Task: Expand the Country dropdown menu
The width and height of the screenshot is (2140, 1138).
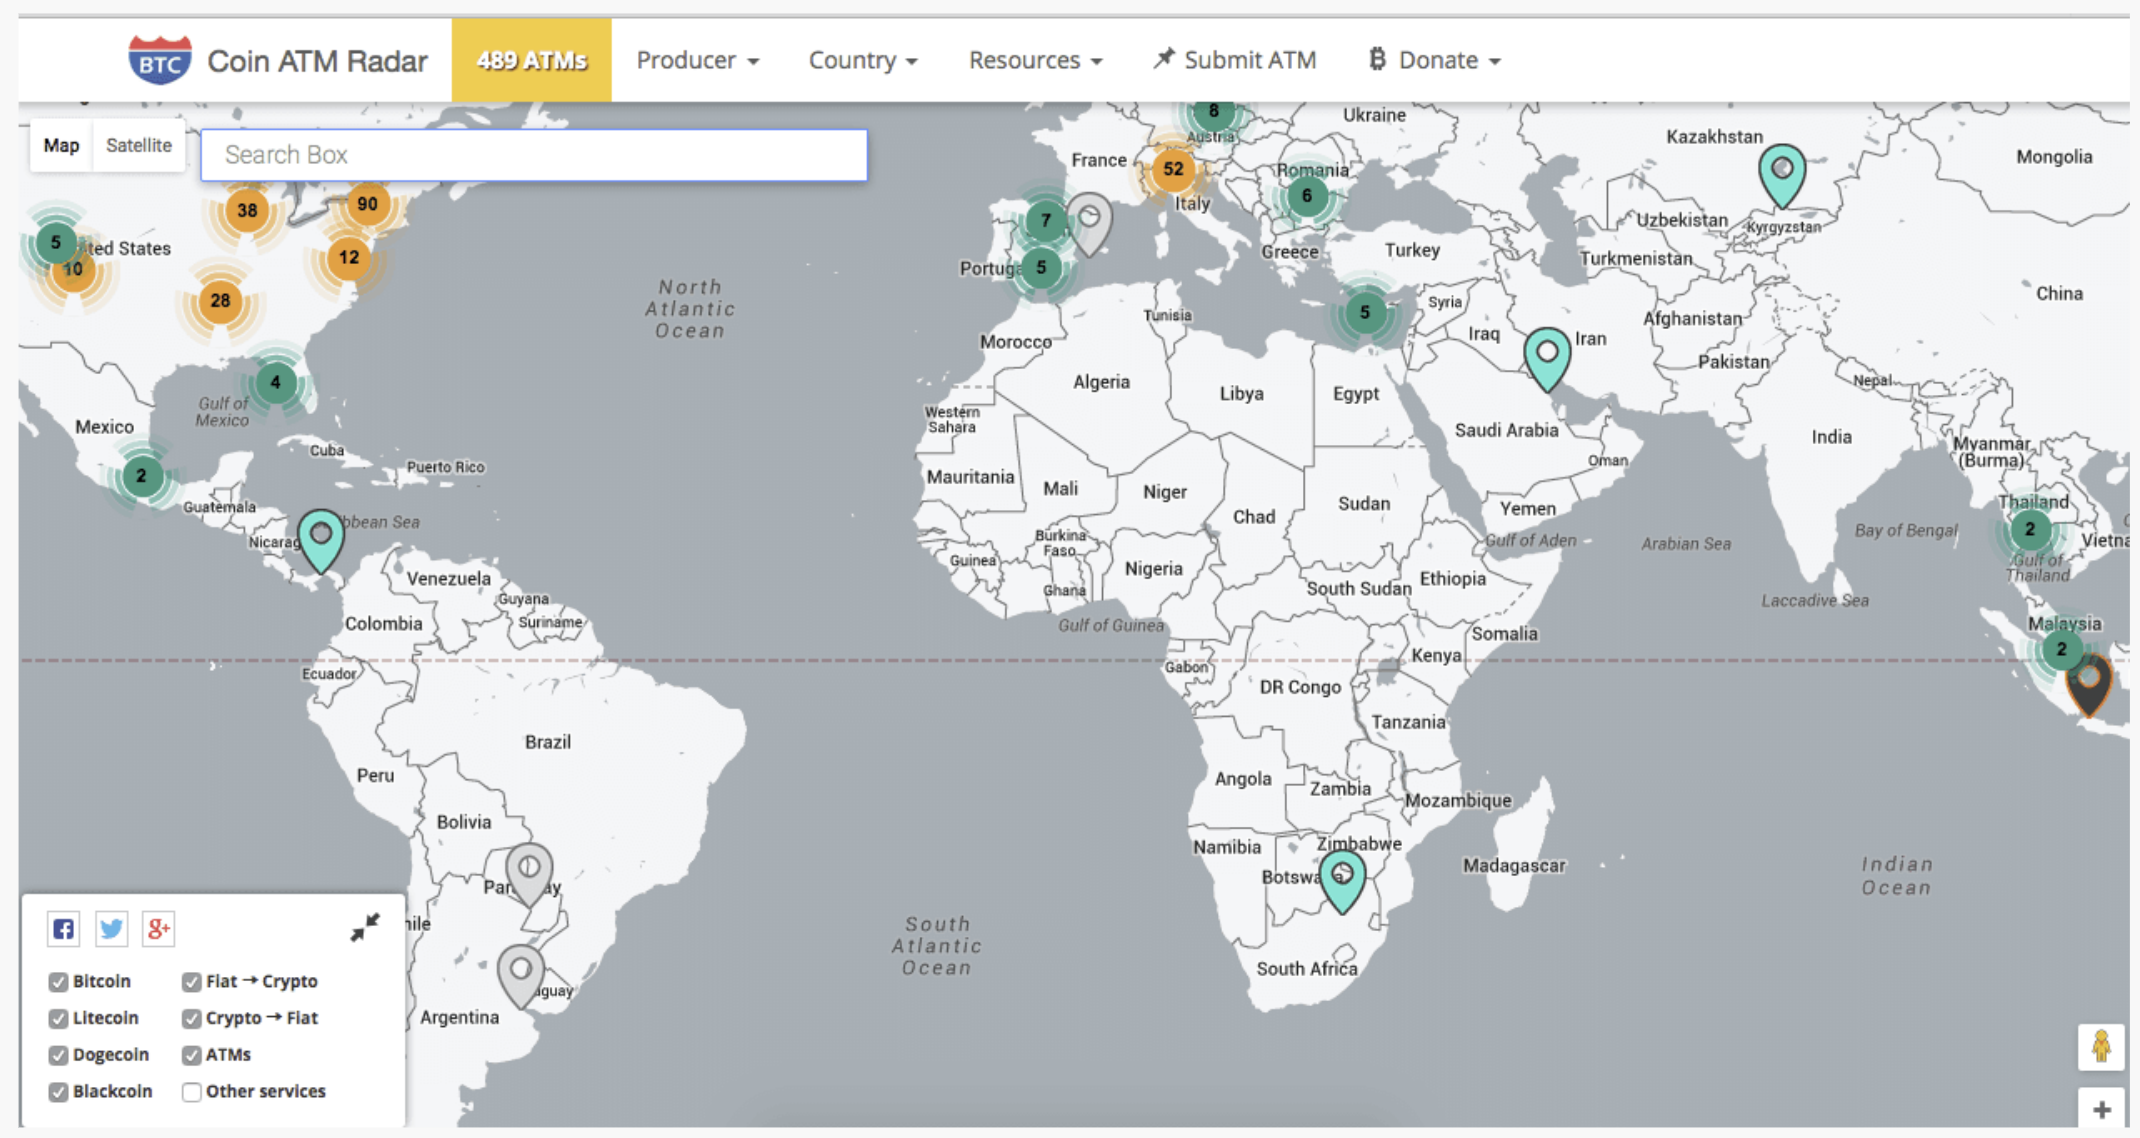Action: point(863,60)
